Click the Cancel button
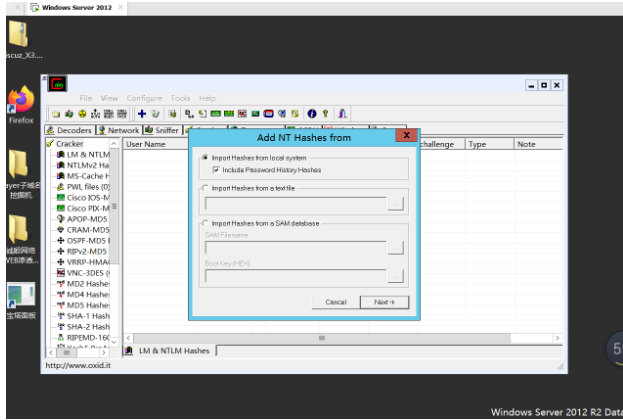 (x=336, y=302)
